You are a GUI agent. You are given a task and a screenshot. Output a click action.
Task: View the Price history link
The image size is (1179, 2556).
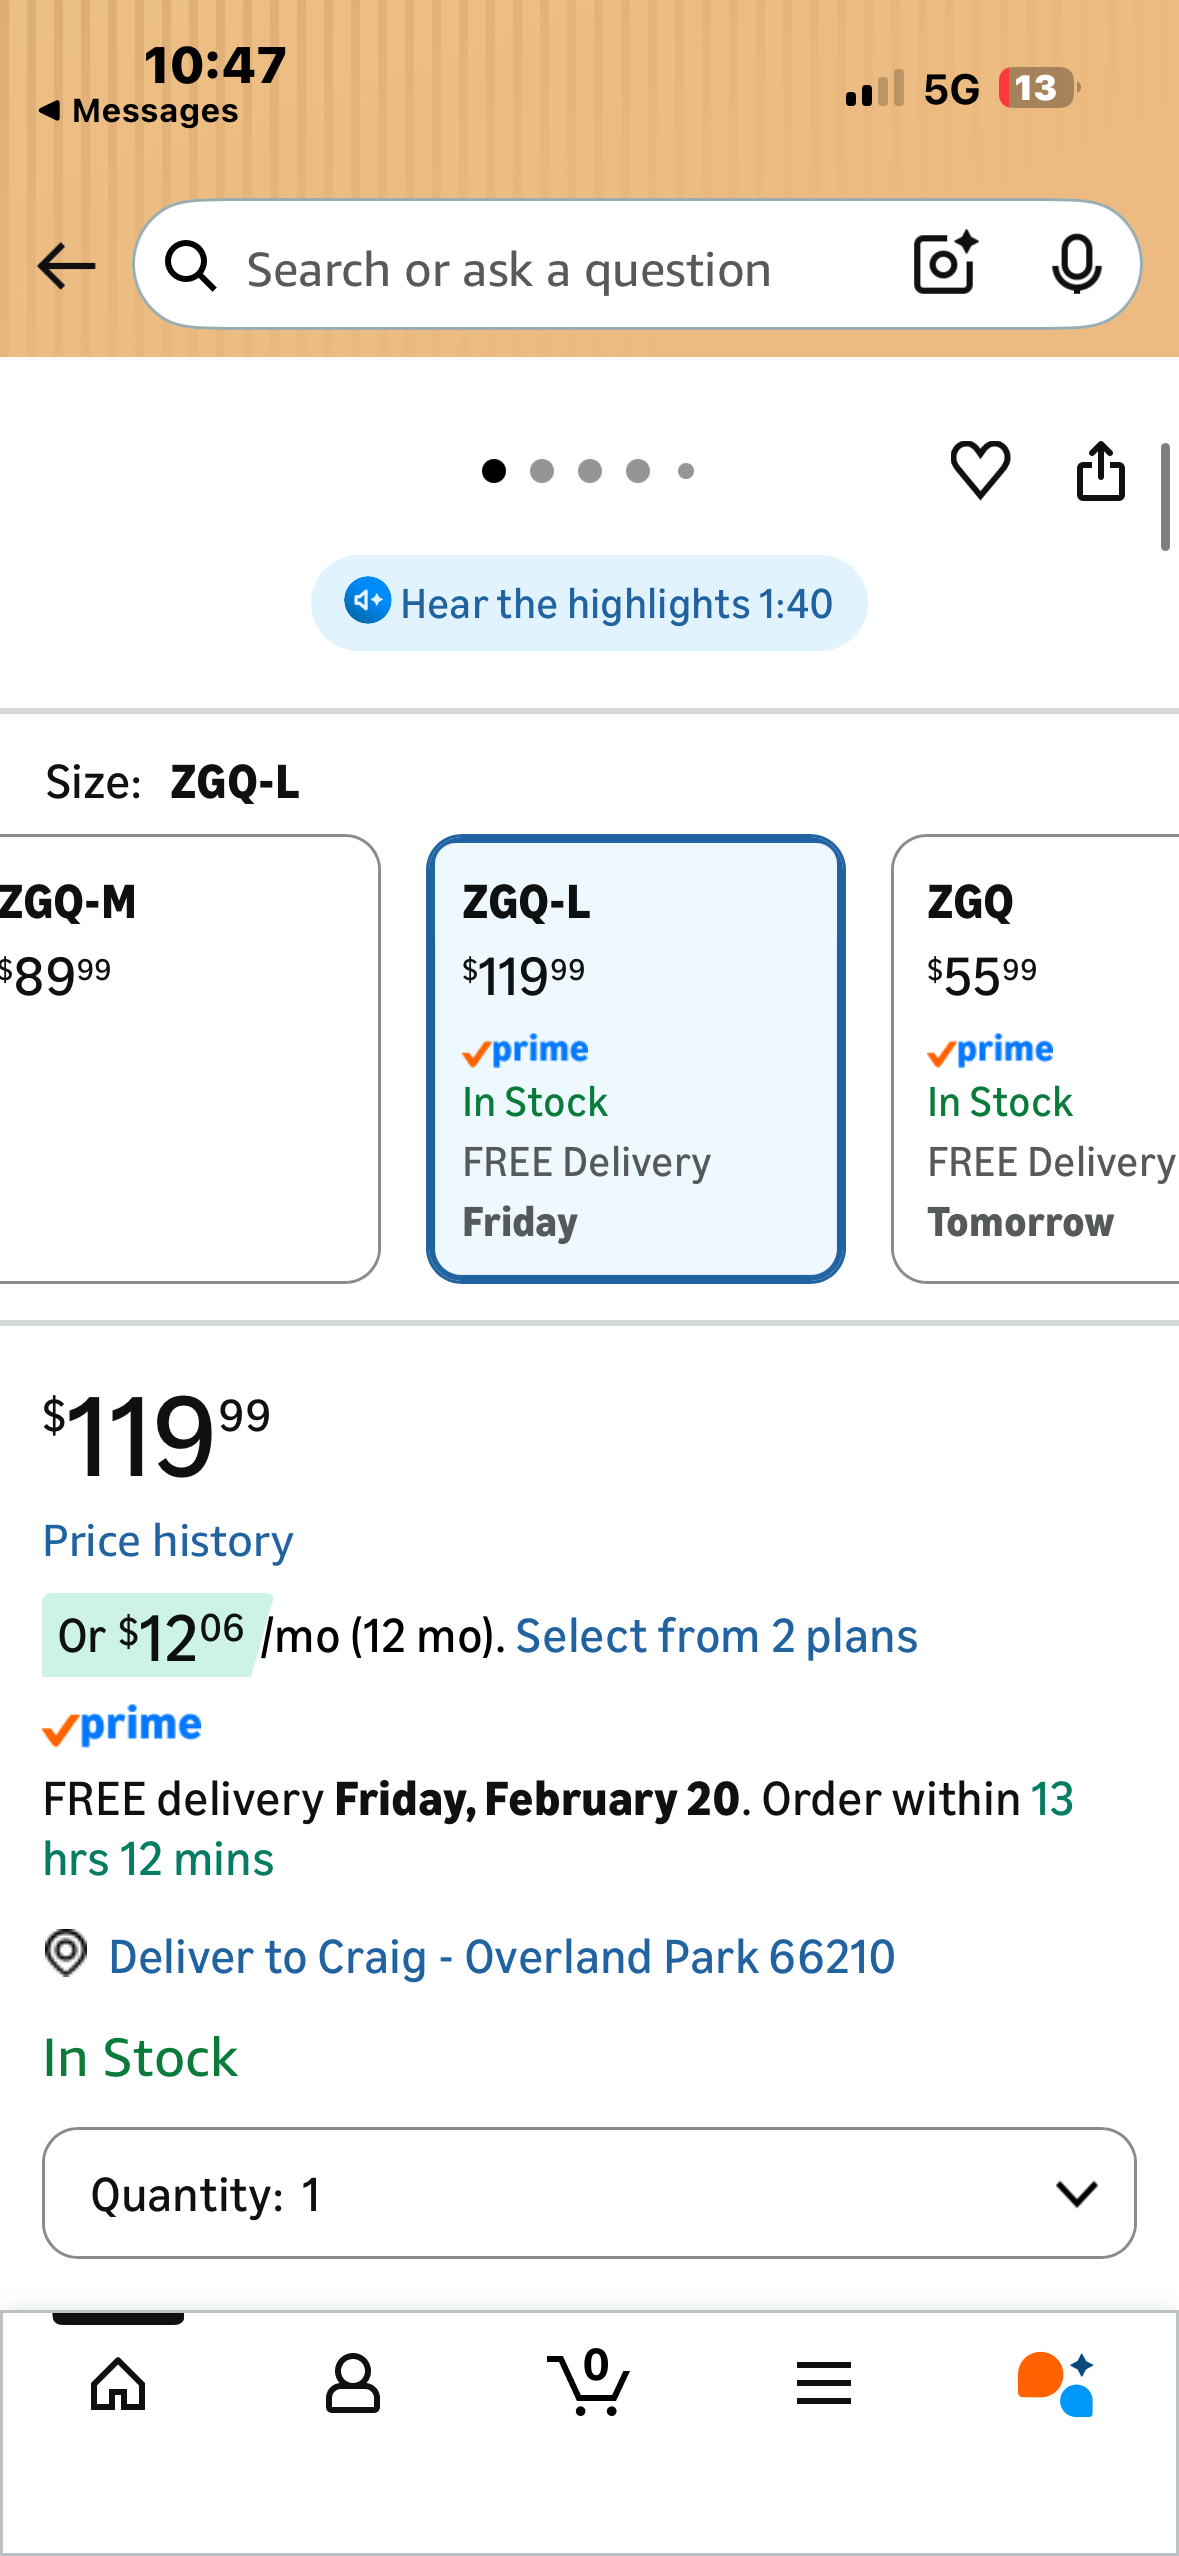(x=168, y=1541)
